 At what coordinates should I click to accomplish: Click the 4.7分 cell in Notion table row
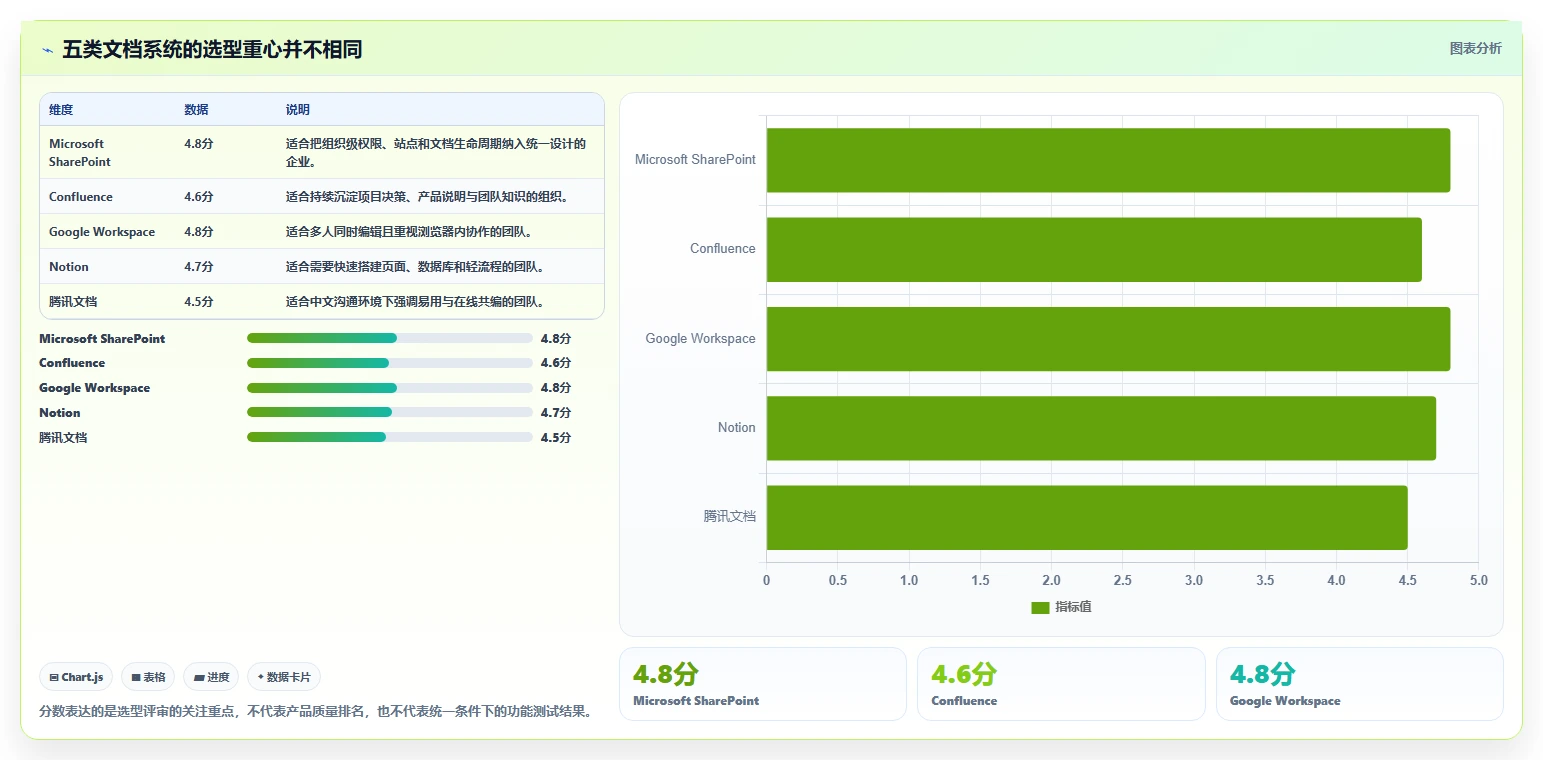point(198,267)
